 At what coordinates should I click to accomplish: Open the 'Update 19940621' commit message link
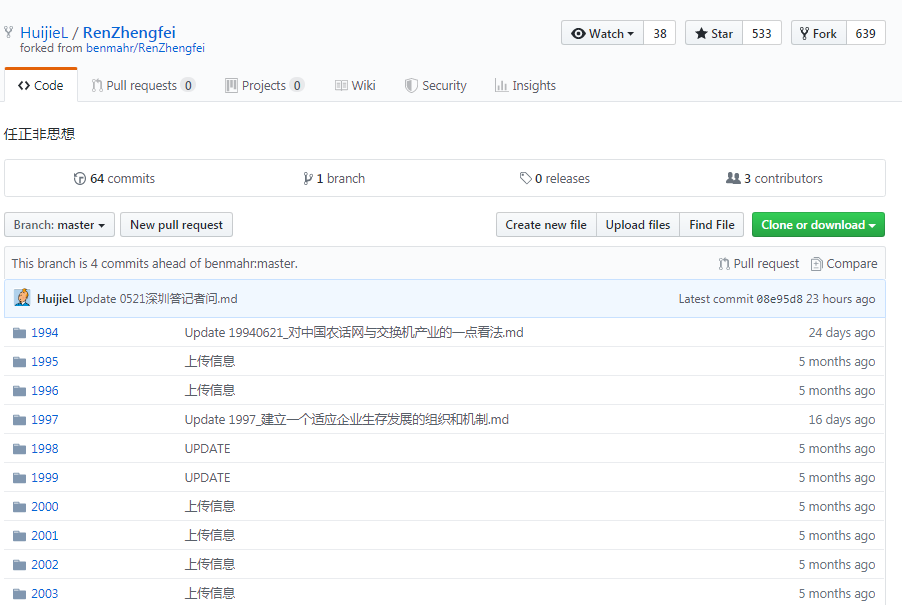(x=354, y=332)
